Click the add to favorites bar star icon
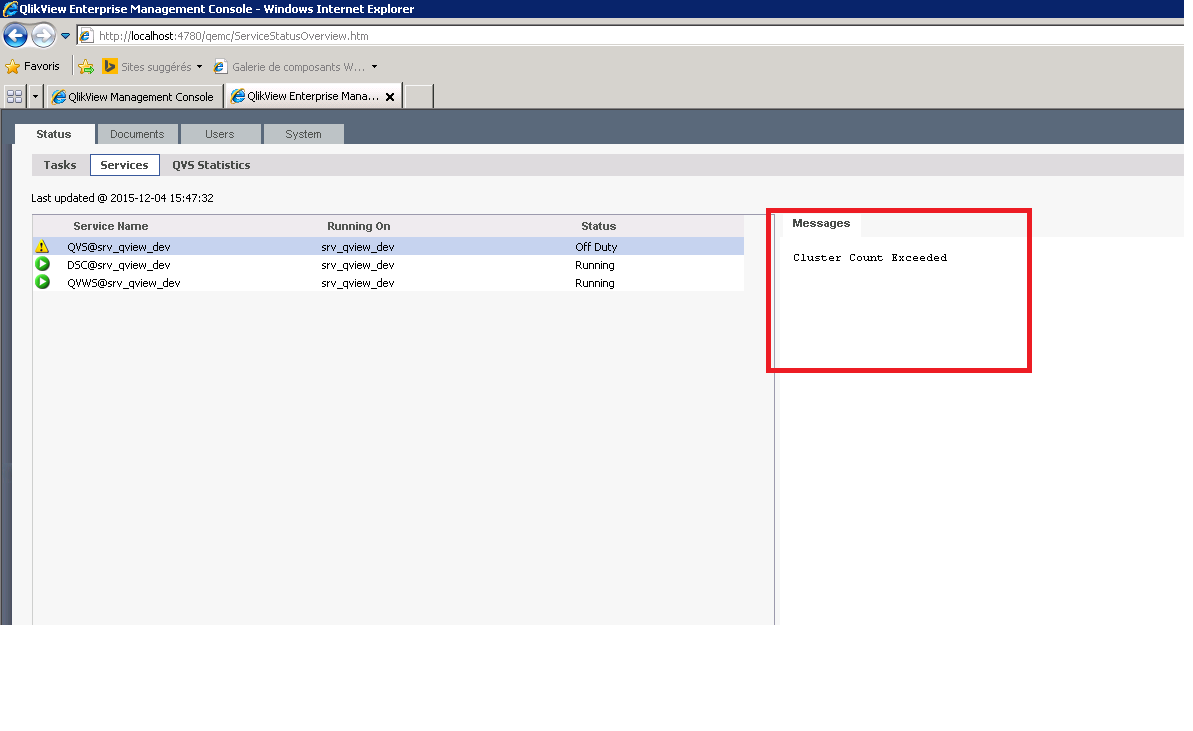This screenshot has height=731, width=1193. (86, 67)
